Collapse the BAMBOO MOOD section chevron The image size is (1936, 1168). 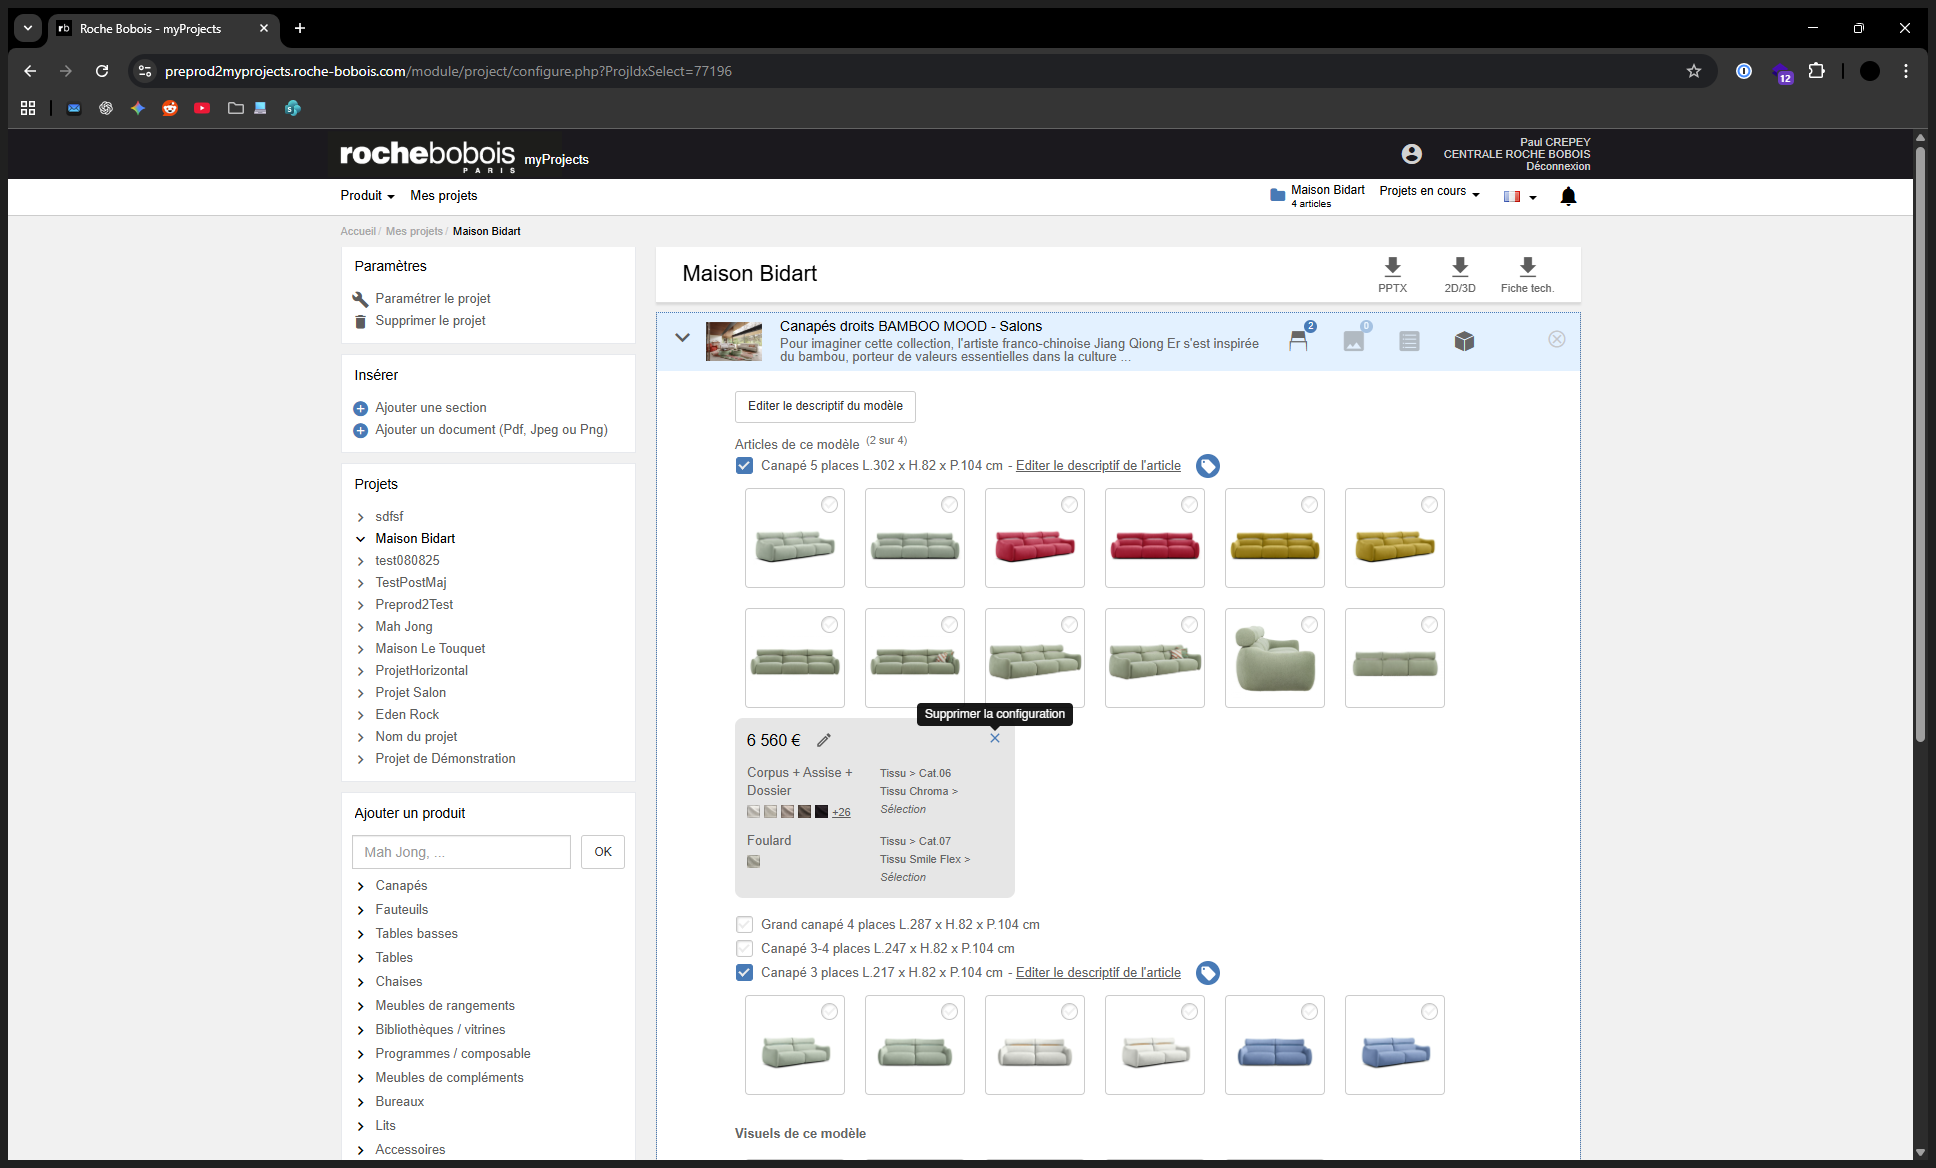point(682,338)
